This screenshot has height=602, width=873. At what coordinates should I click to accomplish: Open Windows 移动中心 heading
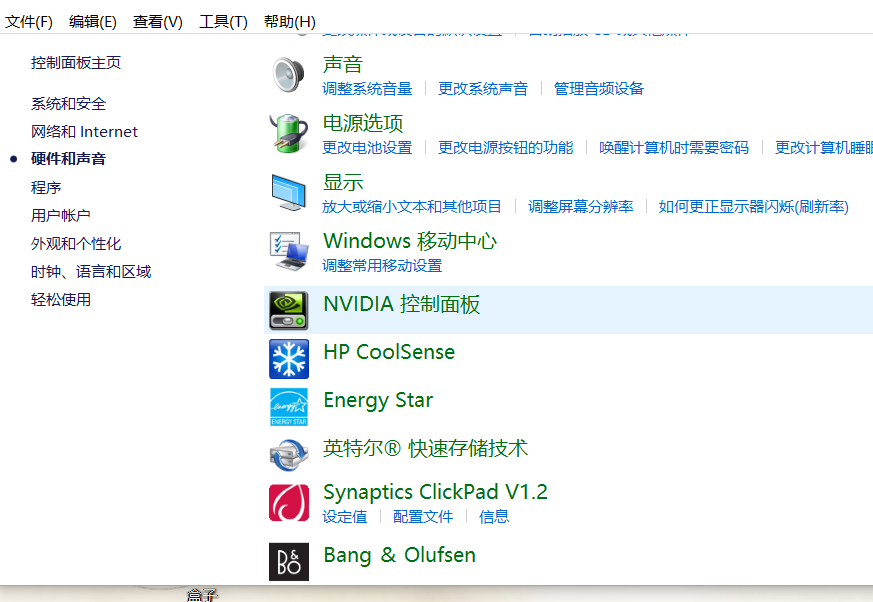pos(410,241)
